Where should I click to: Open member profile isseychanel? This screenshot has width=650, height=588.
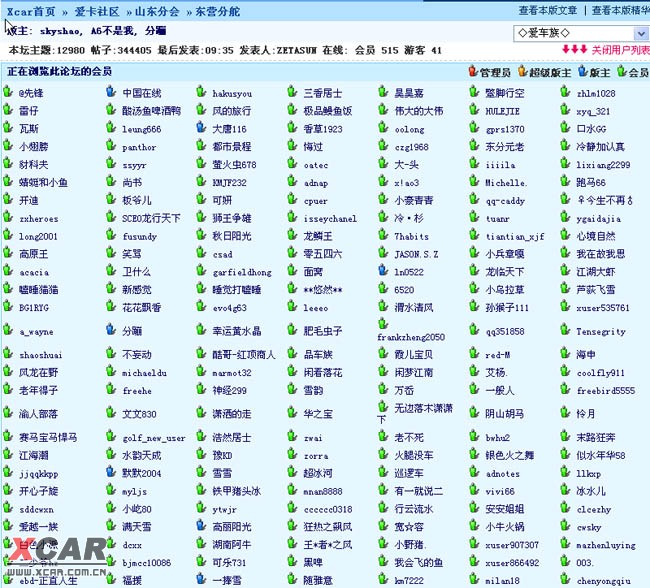(330, 219)
